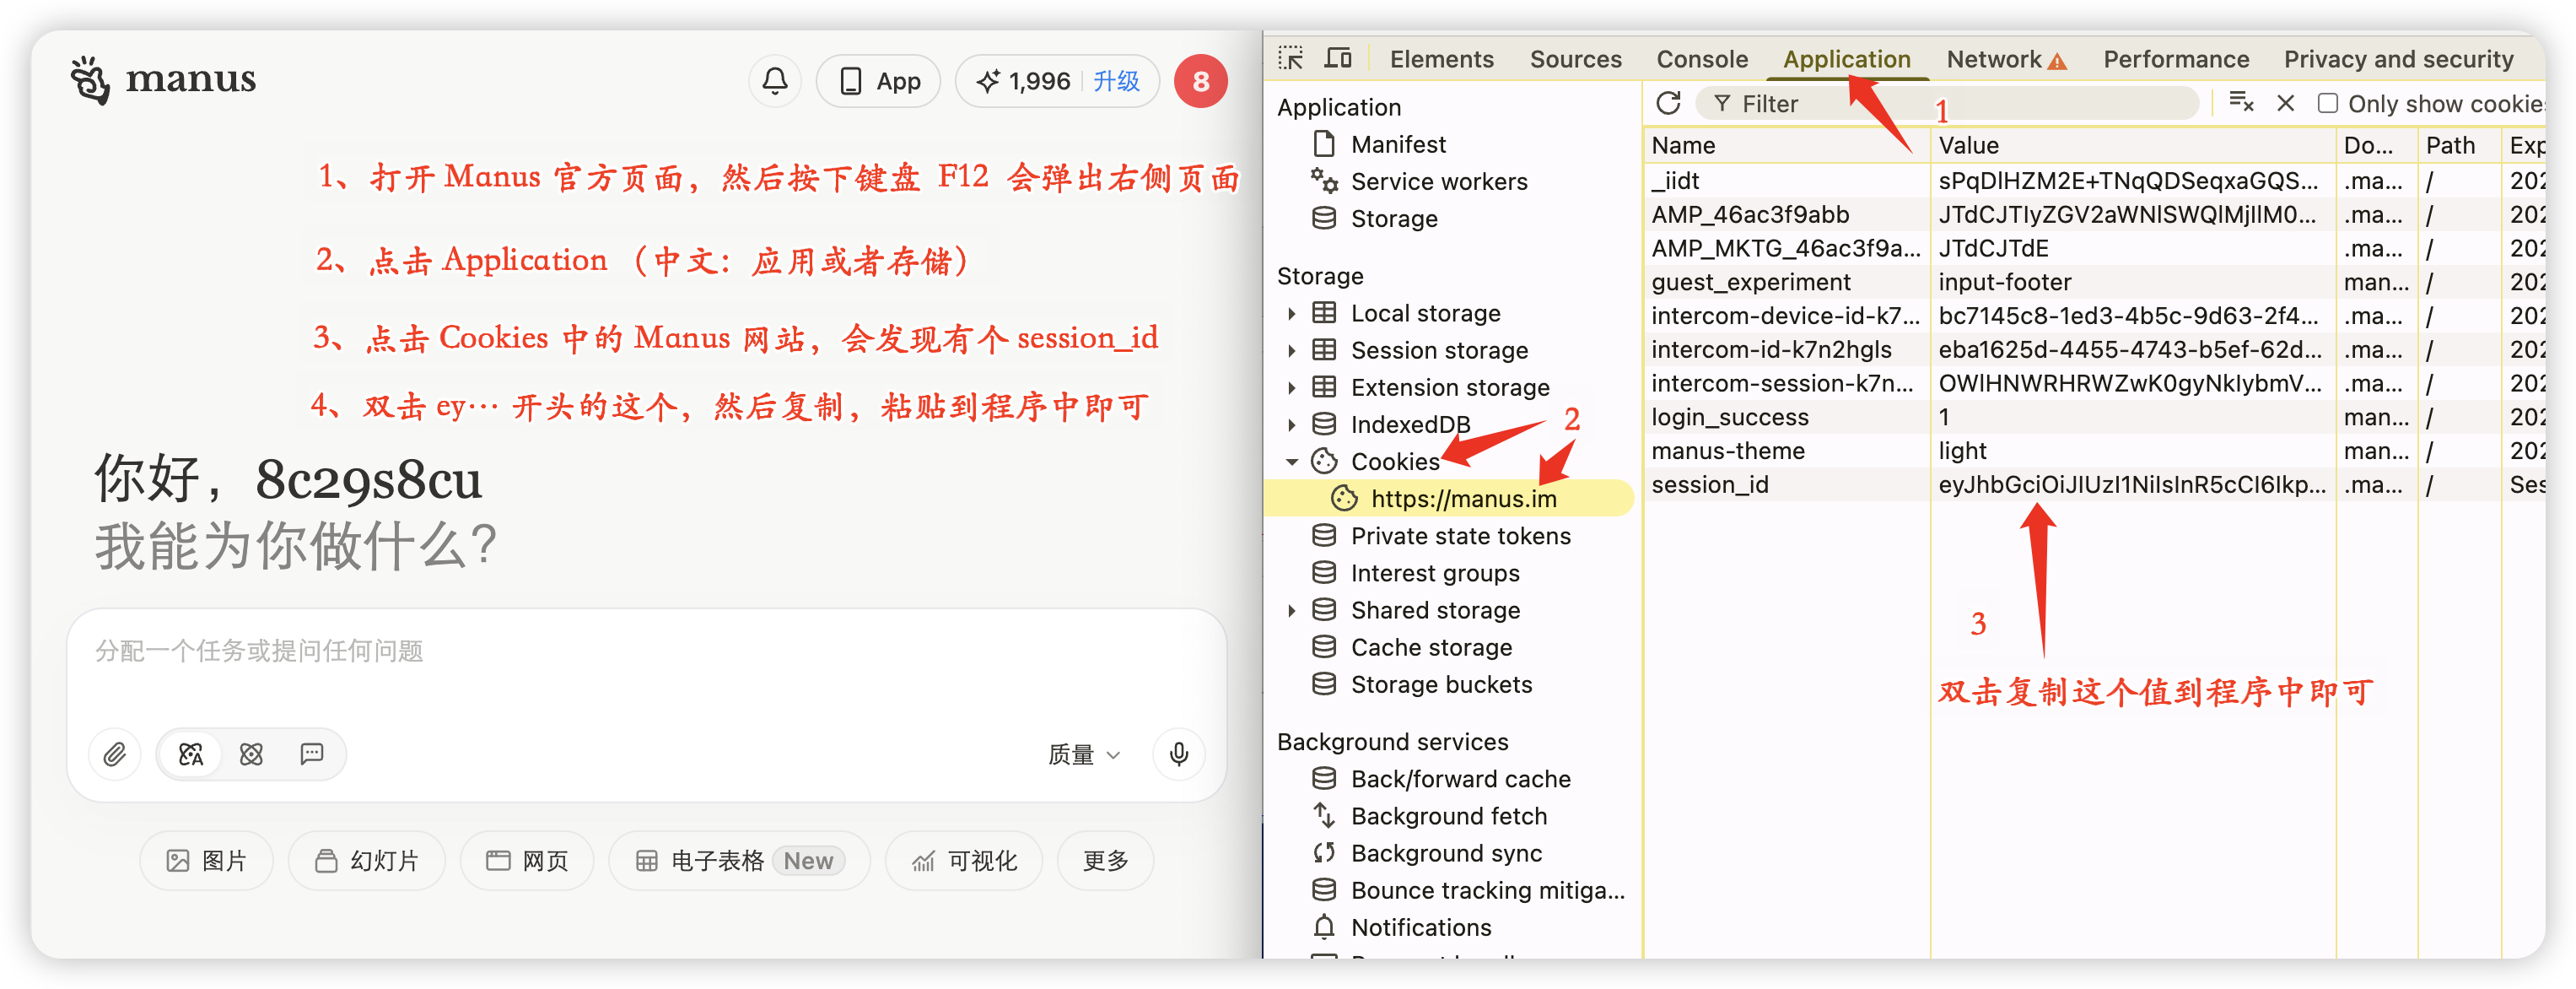
Task: Choose the 幻灯片 slides shortcut
Action: 367,861
